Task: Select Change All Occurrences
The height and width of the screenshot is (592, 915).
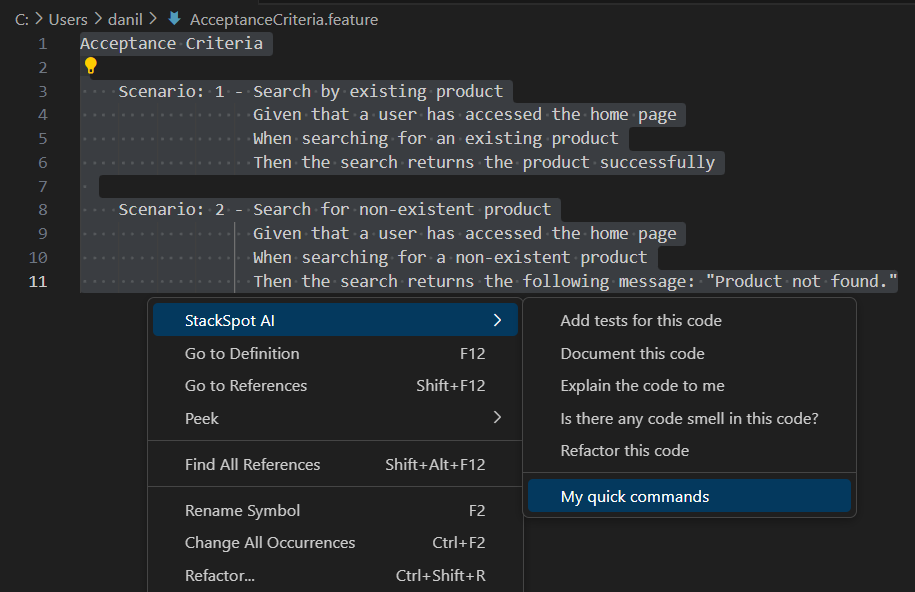Action: pyautogui.click(x=335, y=542)
